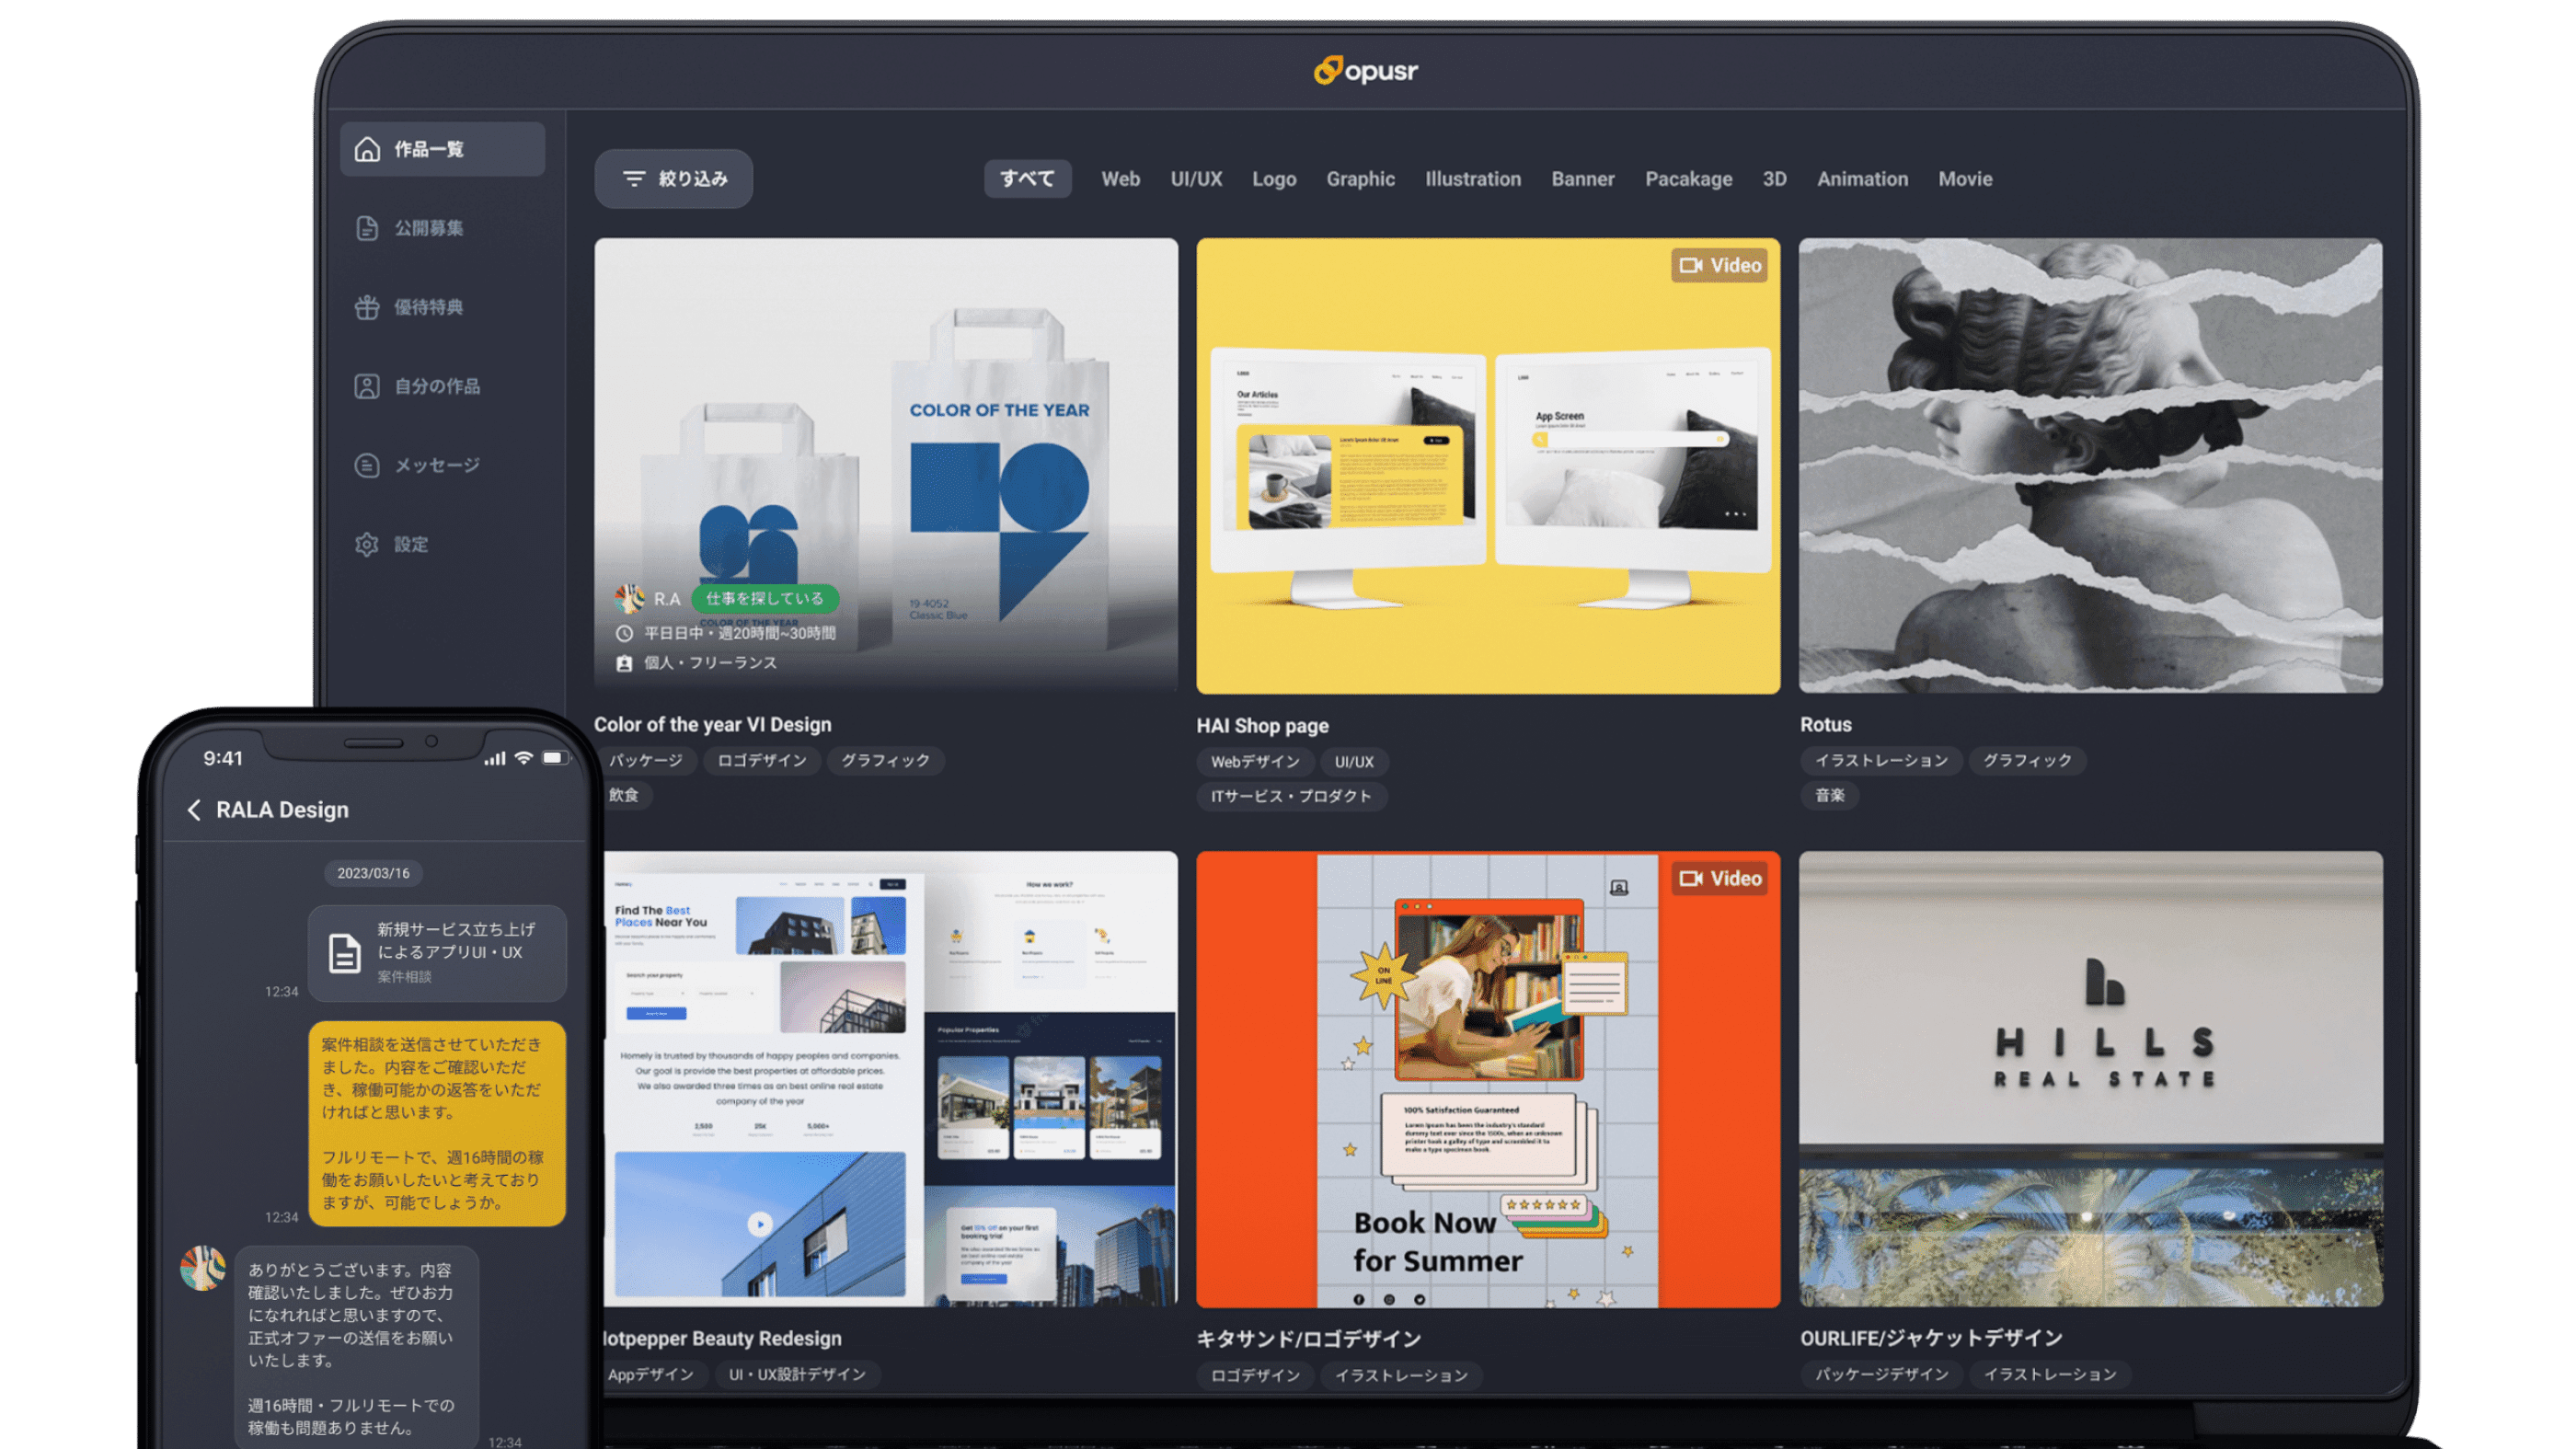Open the メッセージ message icon

click(x=366, y=464)
